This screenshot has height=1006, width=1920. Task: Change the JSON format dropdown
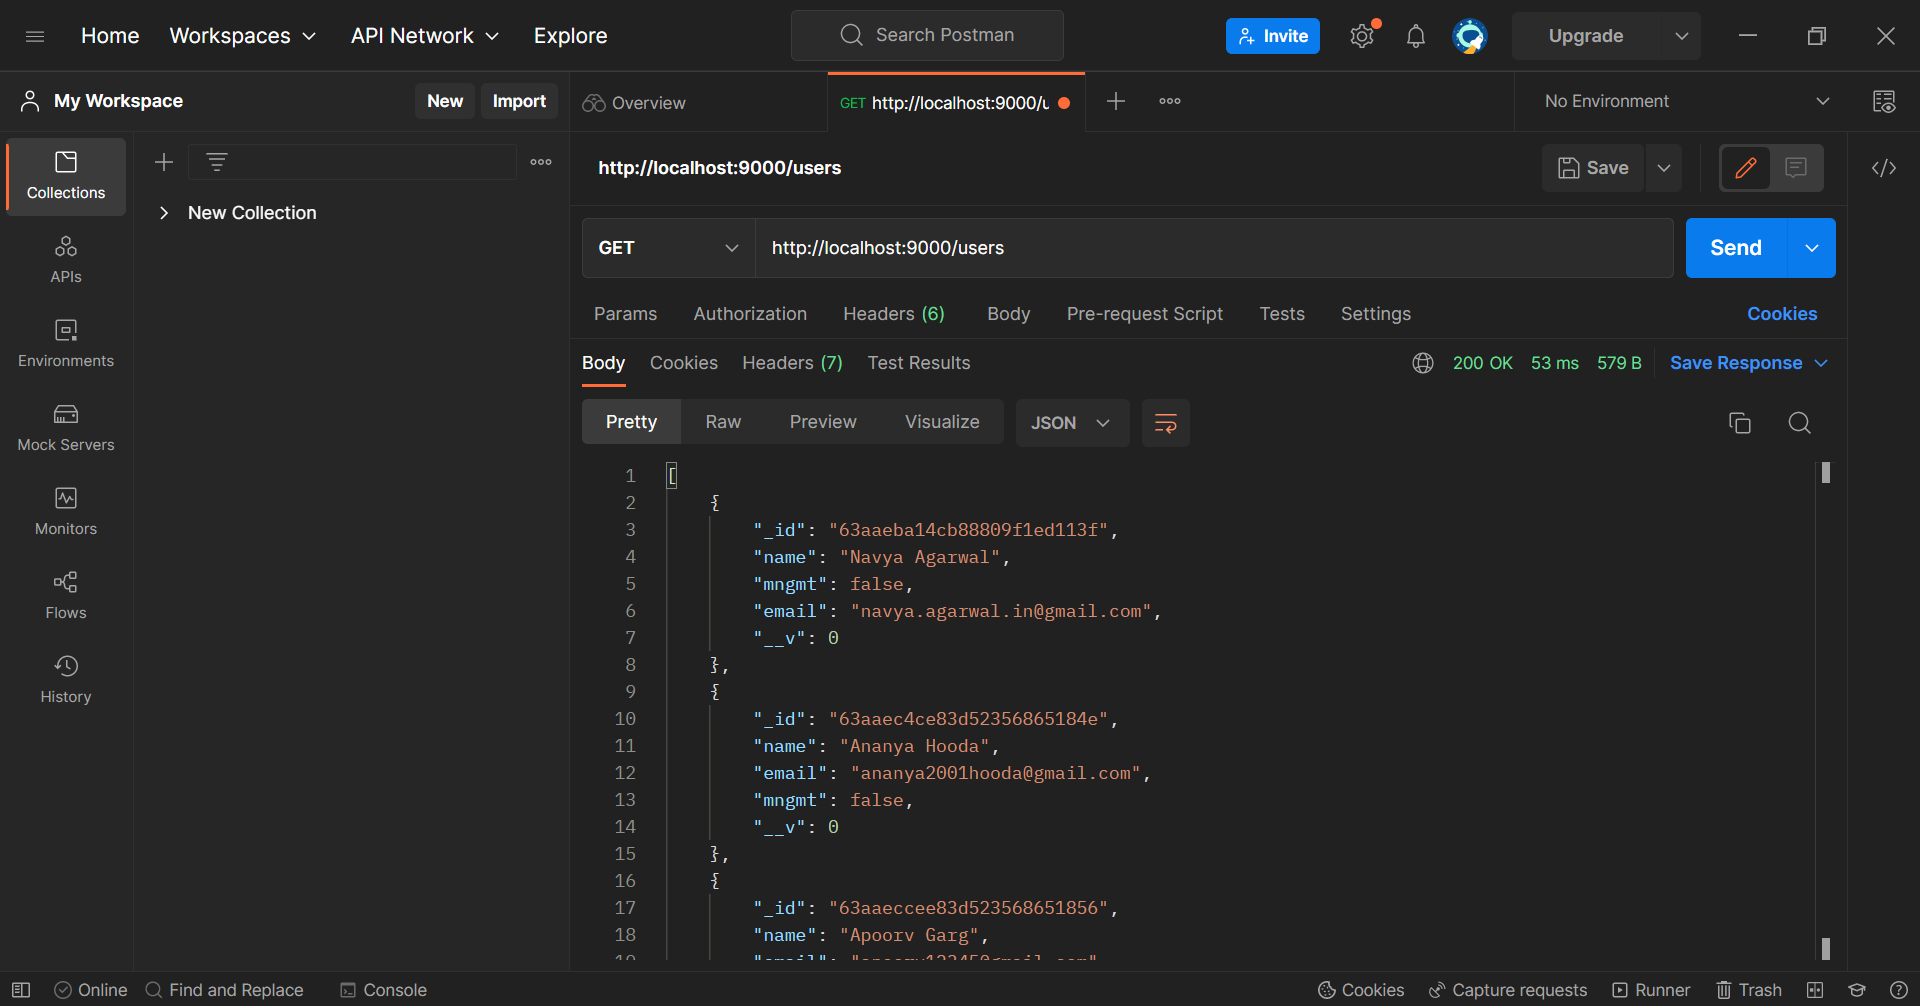tap(1072, 423)
